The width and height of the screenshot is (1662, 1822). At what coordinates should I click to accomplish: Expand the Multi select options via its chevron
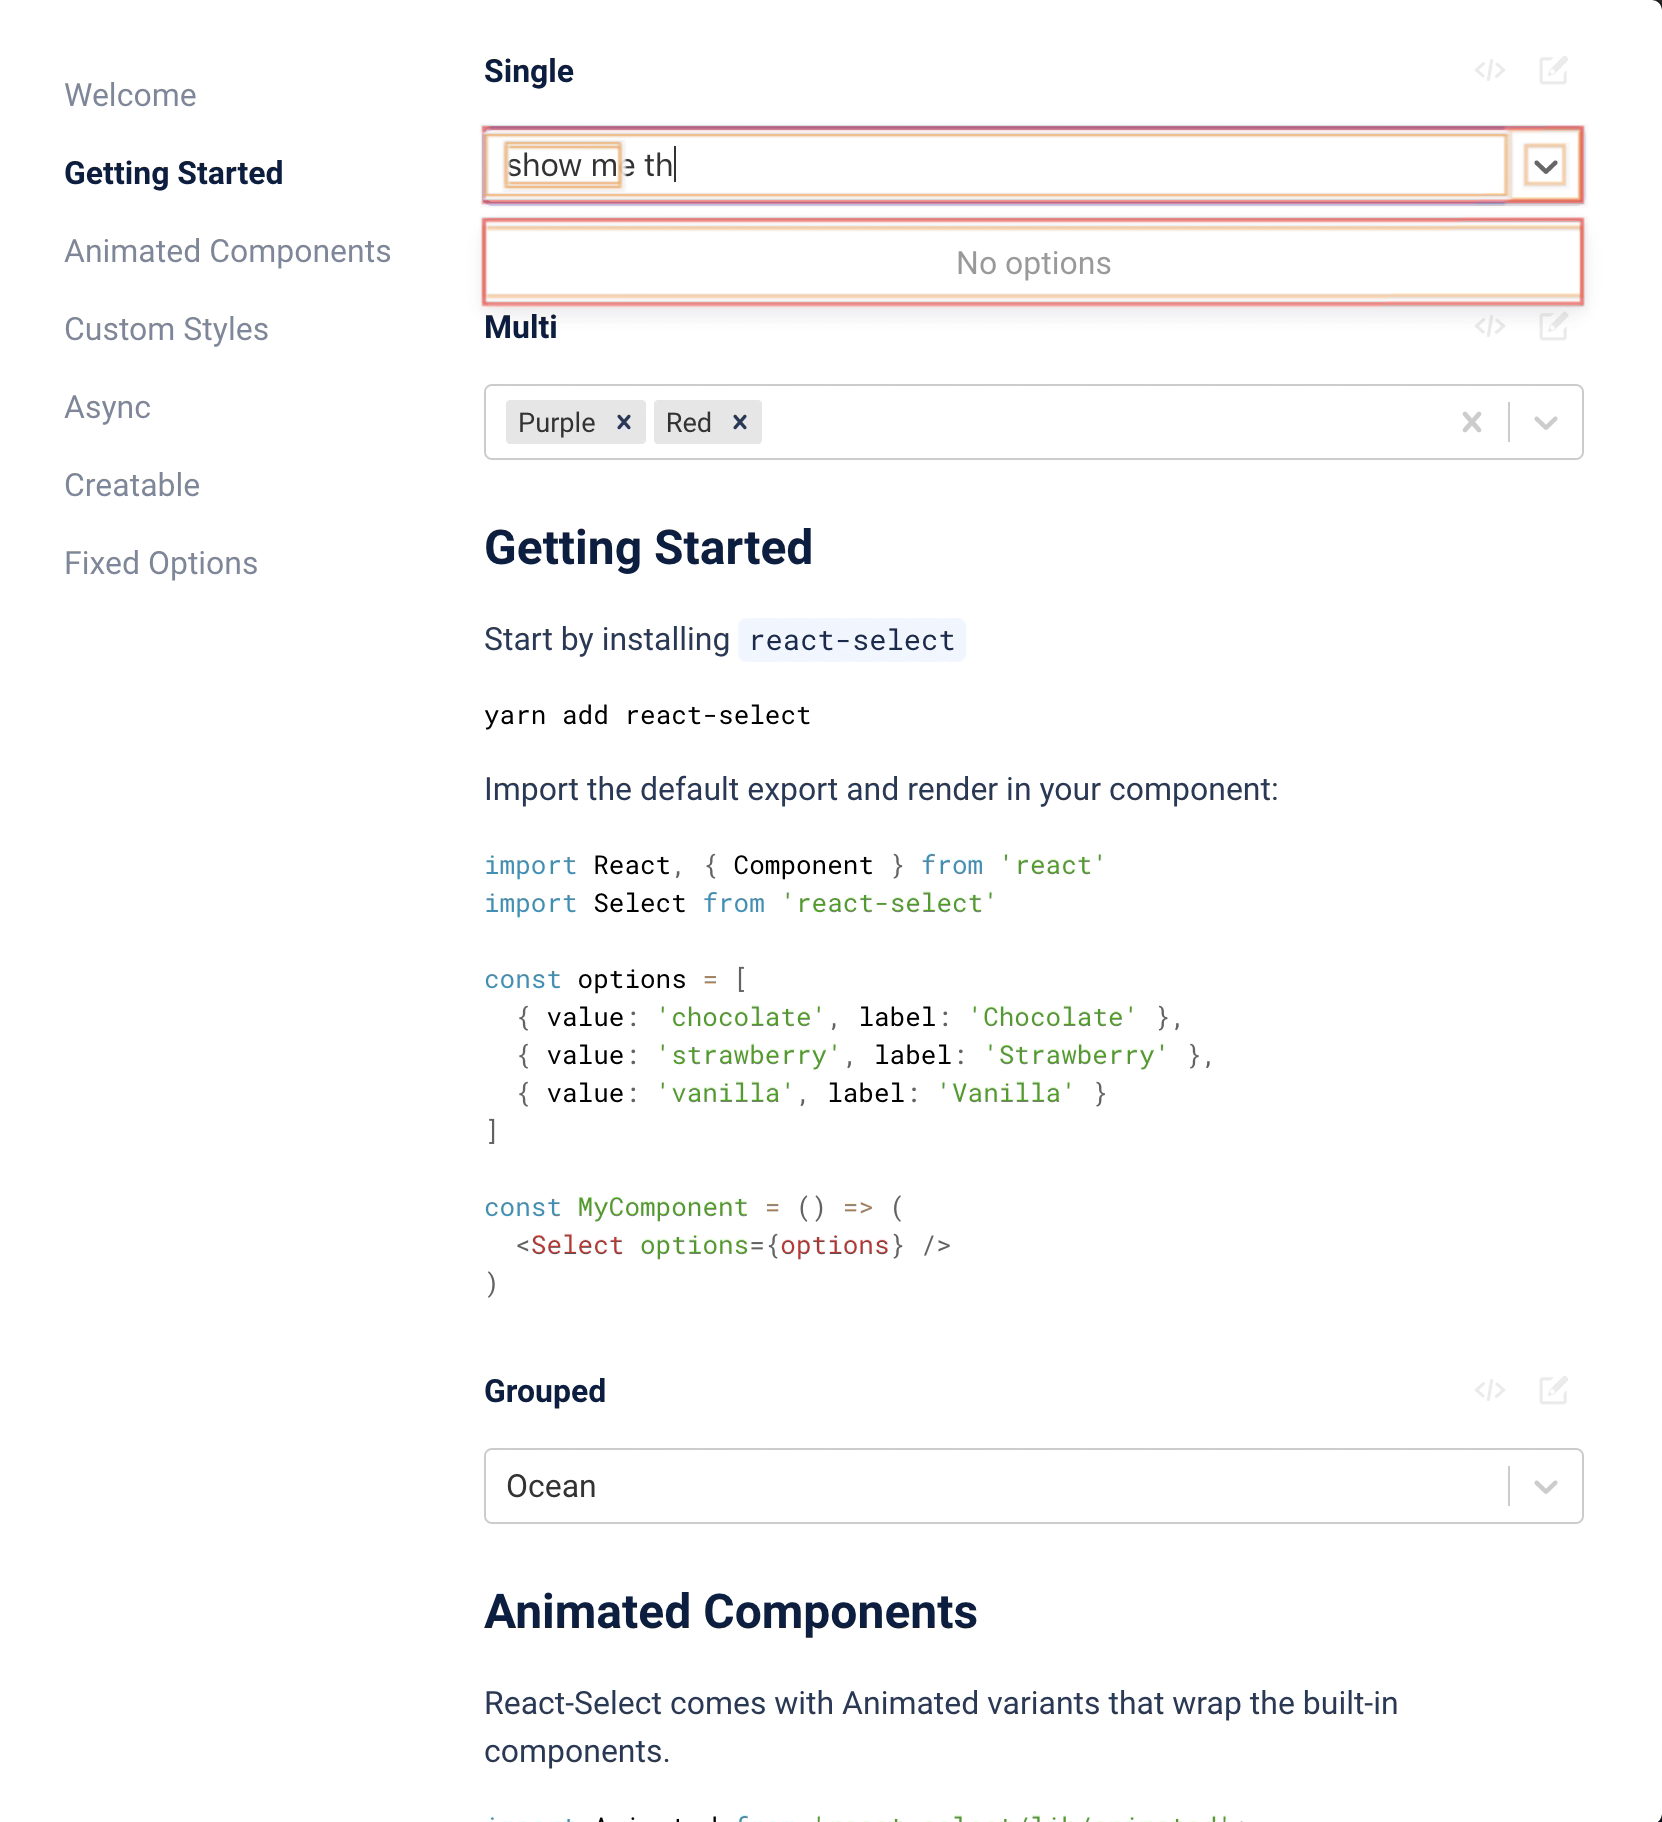[1543, 422]
